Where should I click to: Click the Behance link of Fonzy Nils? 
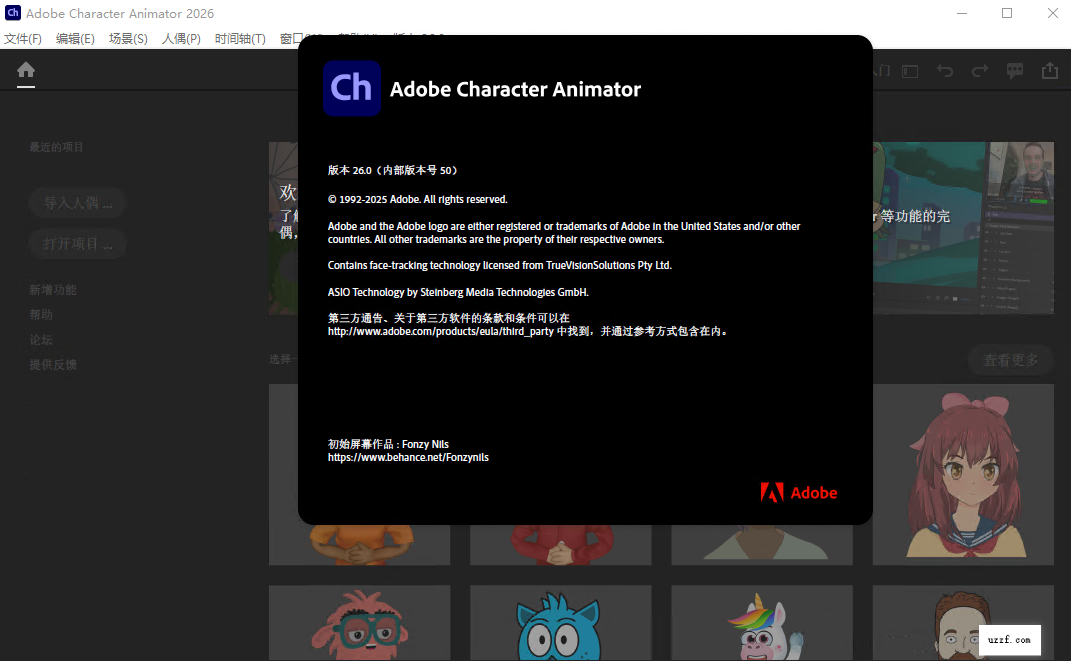pyautogui.click(x=408, y=457)
